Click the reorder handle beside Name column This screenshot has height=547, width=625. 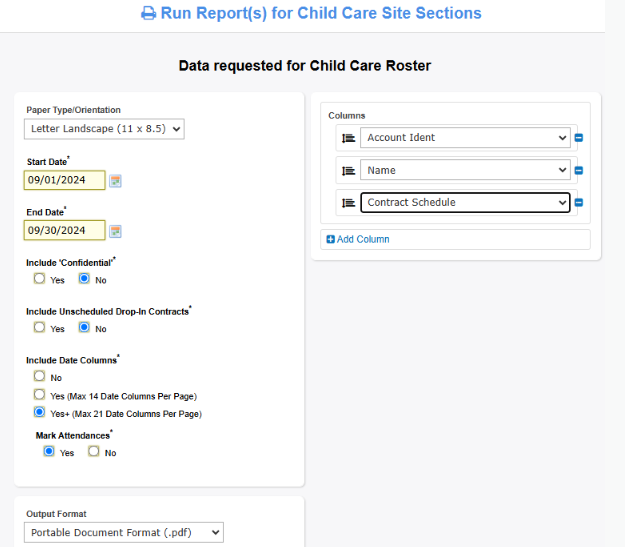coord(348,171)
